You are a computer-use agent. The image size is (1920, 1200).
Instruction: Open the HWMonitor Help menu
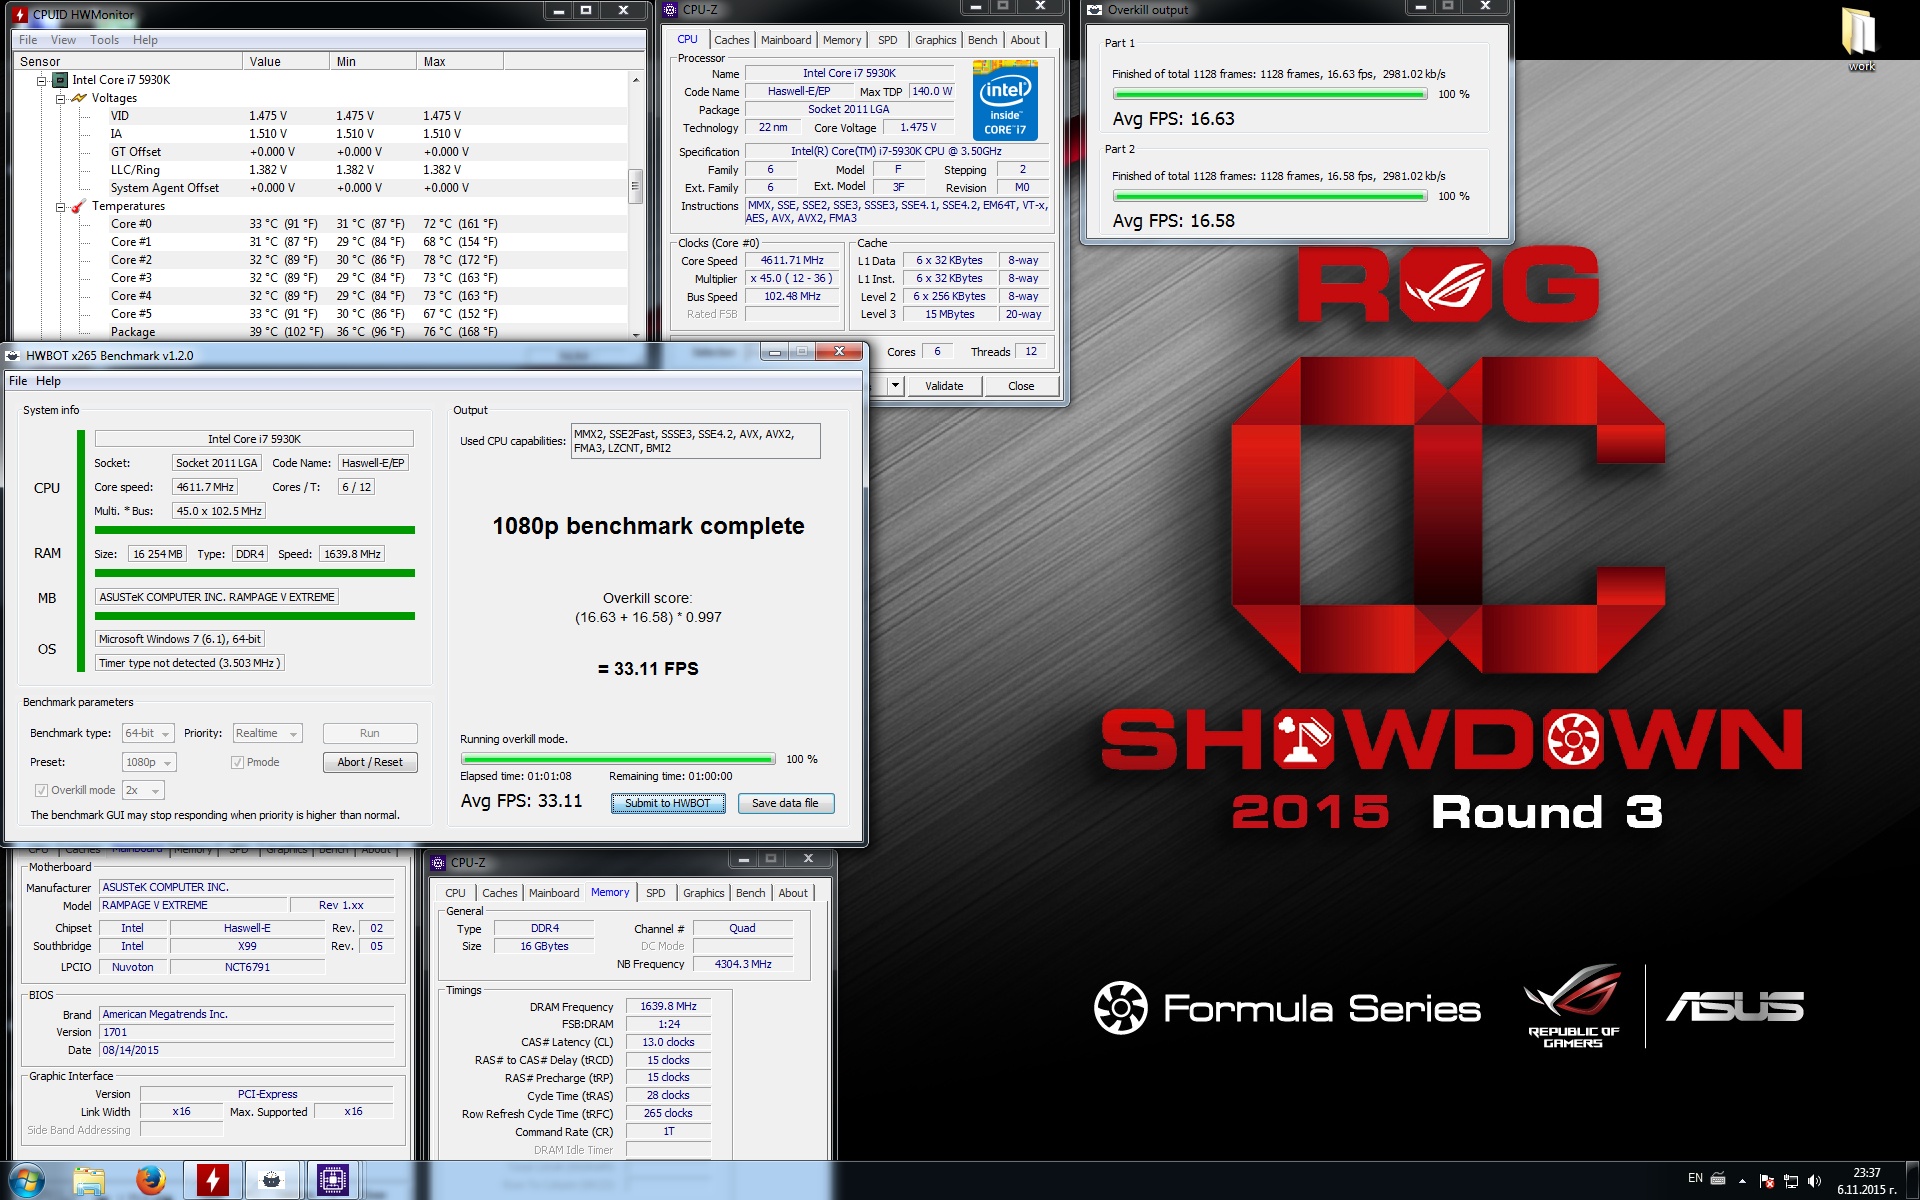click(145, 40)
